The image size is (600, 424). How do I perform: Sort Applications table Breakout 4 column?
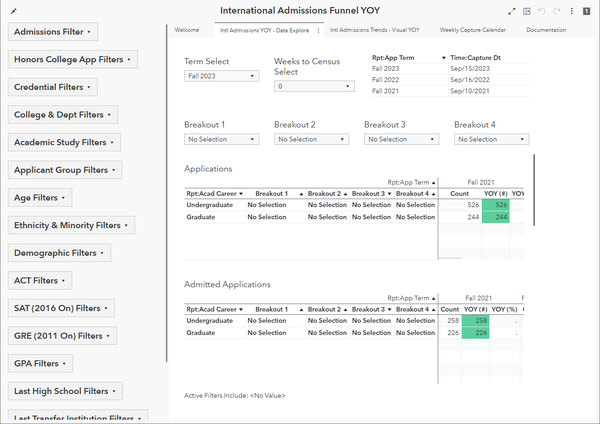[x=433, y=194]
